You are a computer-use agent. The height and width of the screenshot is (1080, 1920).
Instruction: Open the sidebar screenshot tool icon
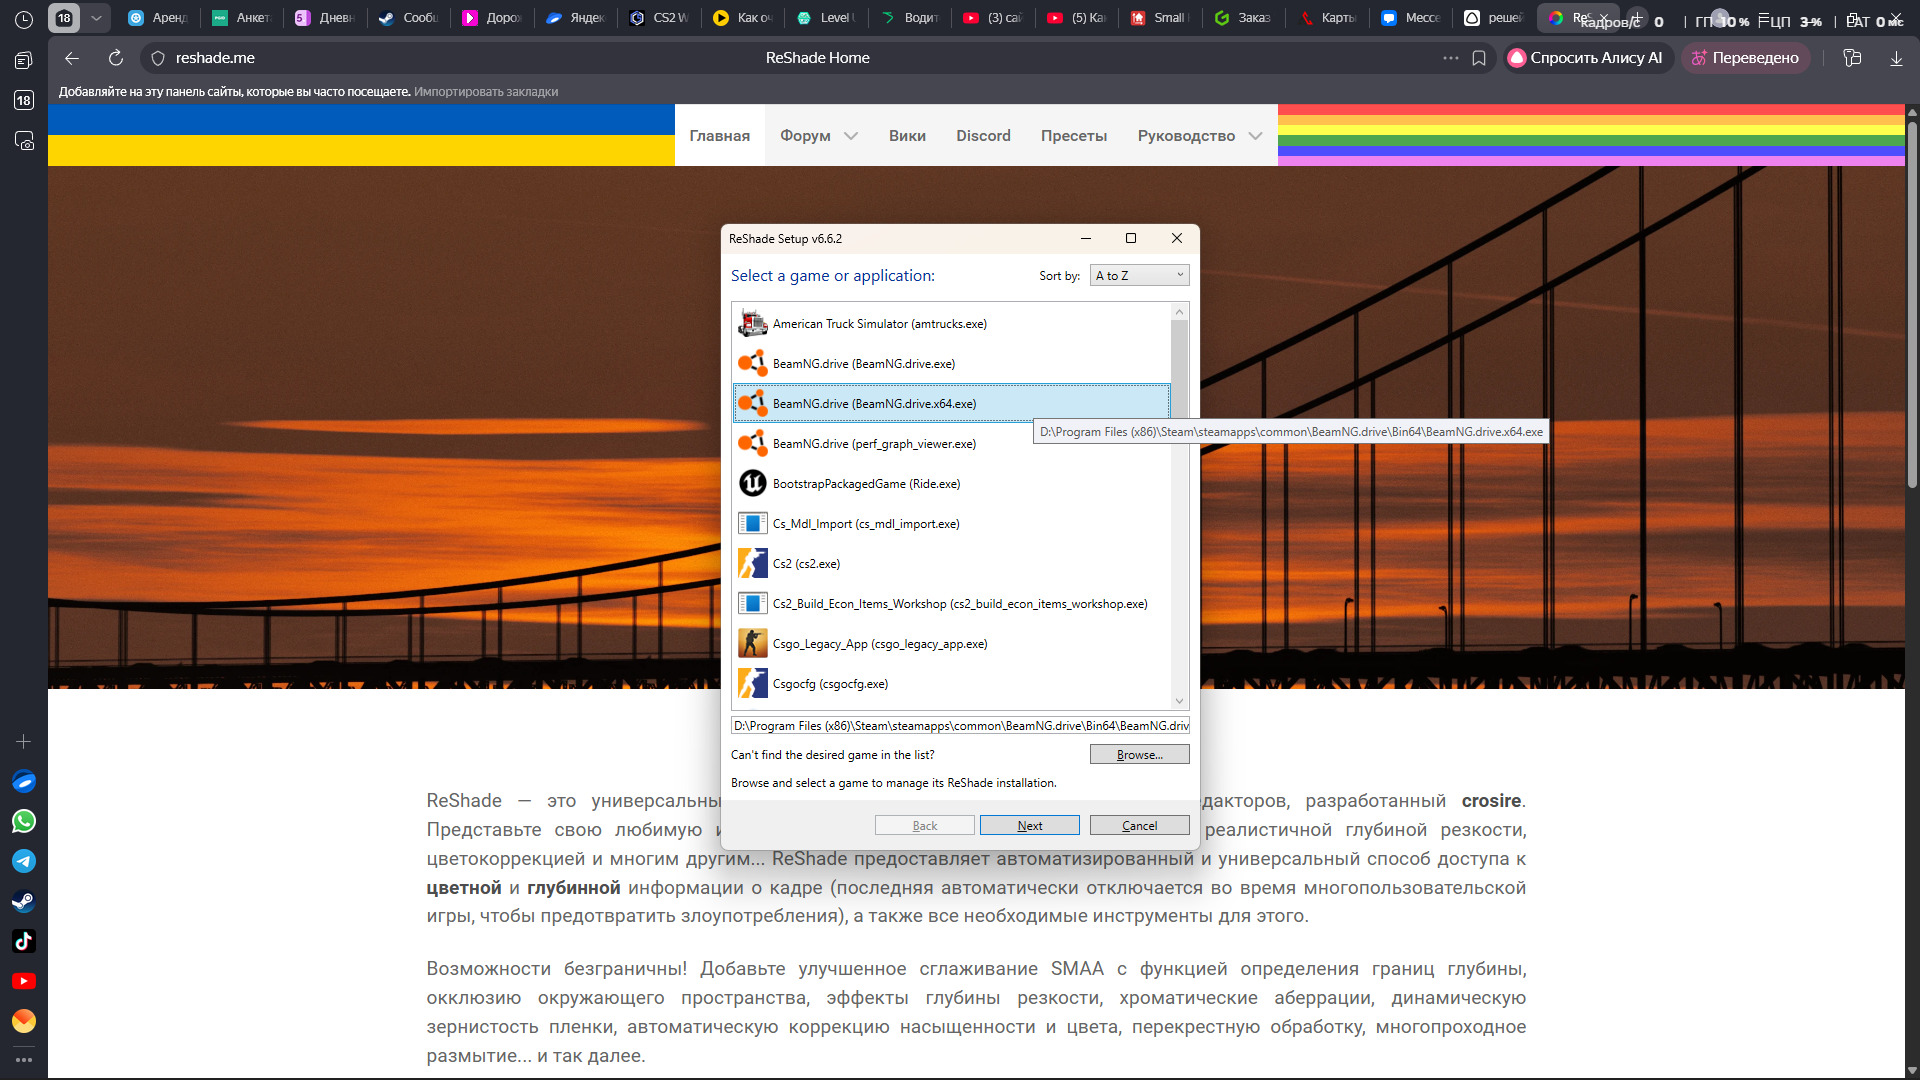point(24,141)
